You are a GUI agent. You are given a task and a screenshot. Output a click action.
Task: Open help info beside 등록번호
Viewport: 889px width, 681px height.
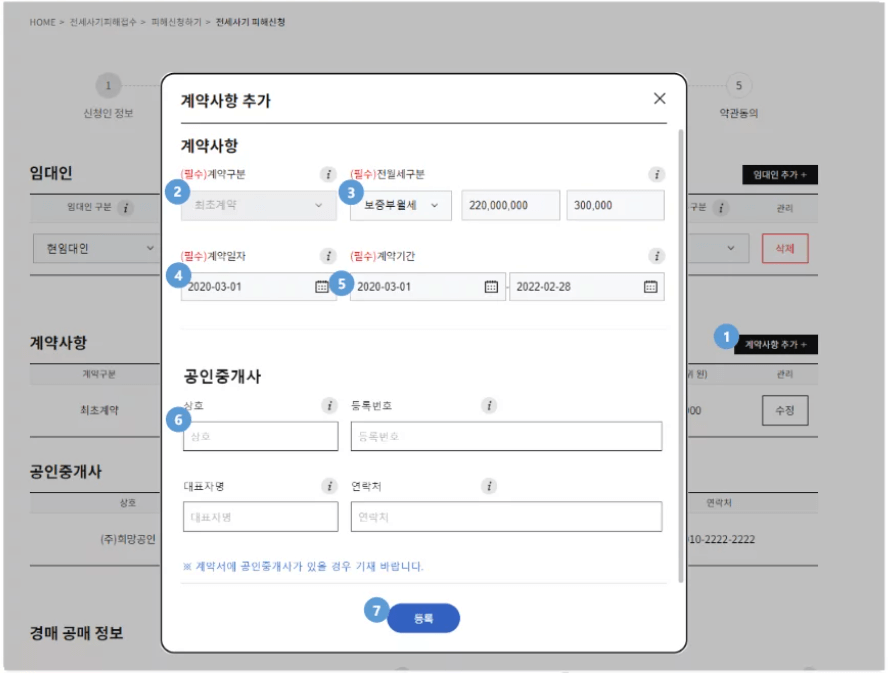point(488,406)
